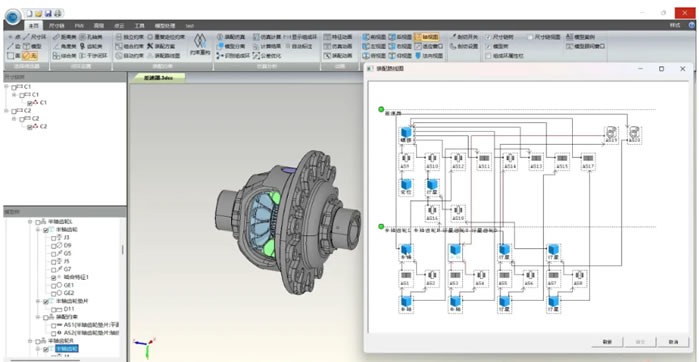Click the 模型案例 ribbon icon
The width and height of the screenshot is (699, 362).
[x=569, y=37]
